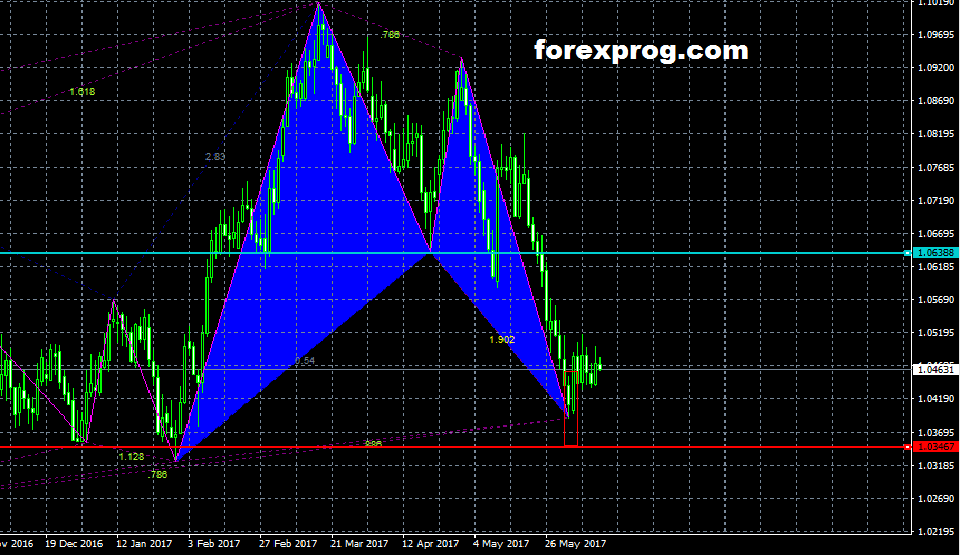Click the 27 Feb 2017 date label
The width and height of the screenshot is (960, 555).
[287, 544]
